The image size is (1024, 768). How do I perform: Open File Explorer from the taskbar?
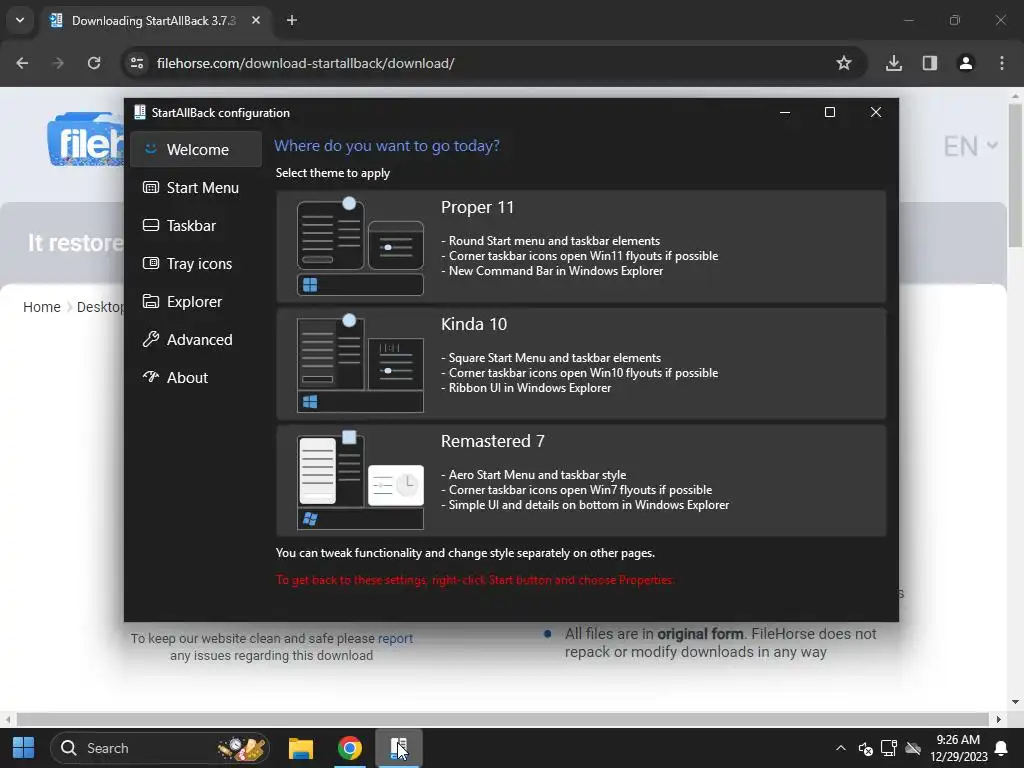coord(301,748)
